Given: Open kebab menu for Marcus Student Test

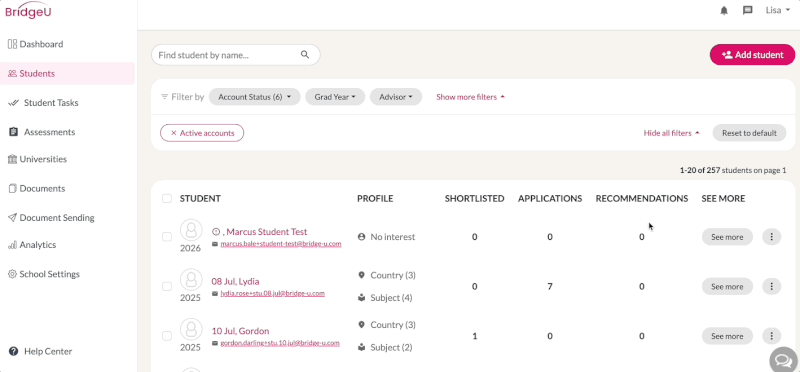Looking at the screenshot, I should click(x=771, y=237).
